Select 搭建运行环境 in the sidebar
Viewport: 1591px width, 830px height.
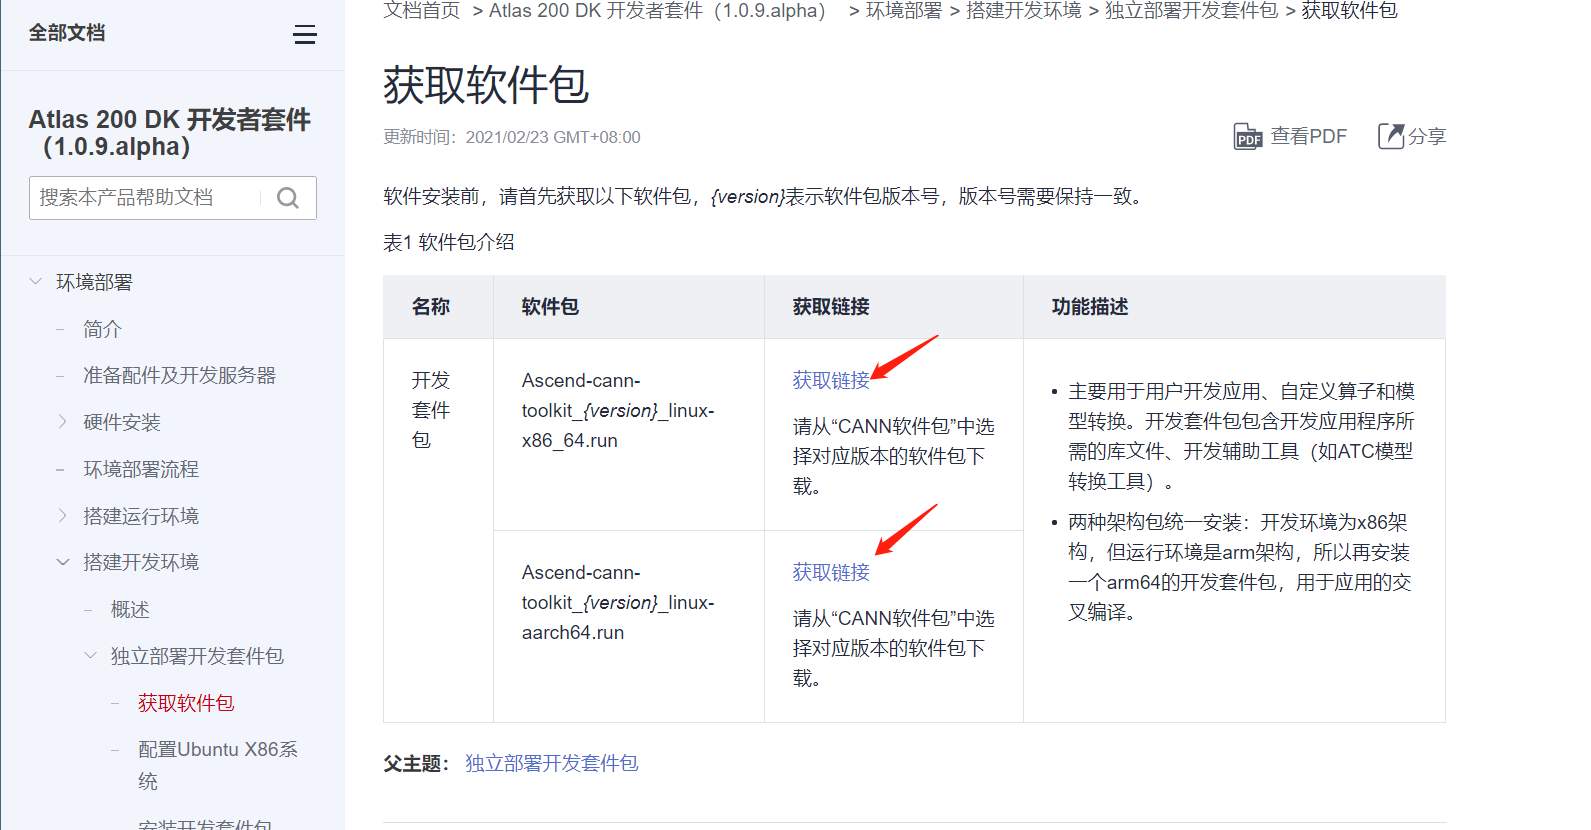141,516
